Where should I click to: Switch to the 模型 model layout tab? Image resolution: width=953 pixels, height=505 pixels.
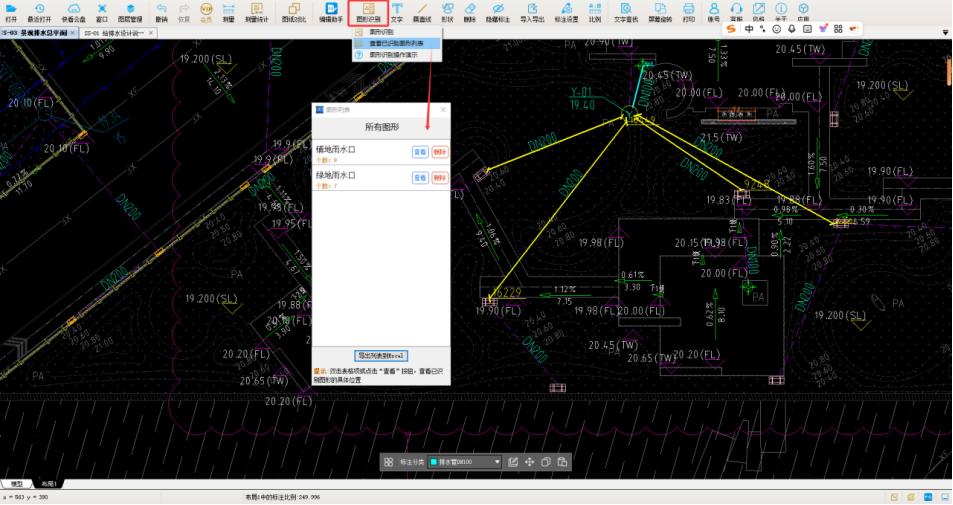[x=16, y=484]
